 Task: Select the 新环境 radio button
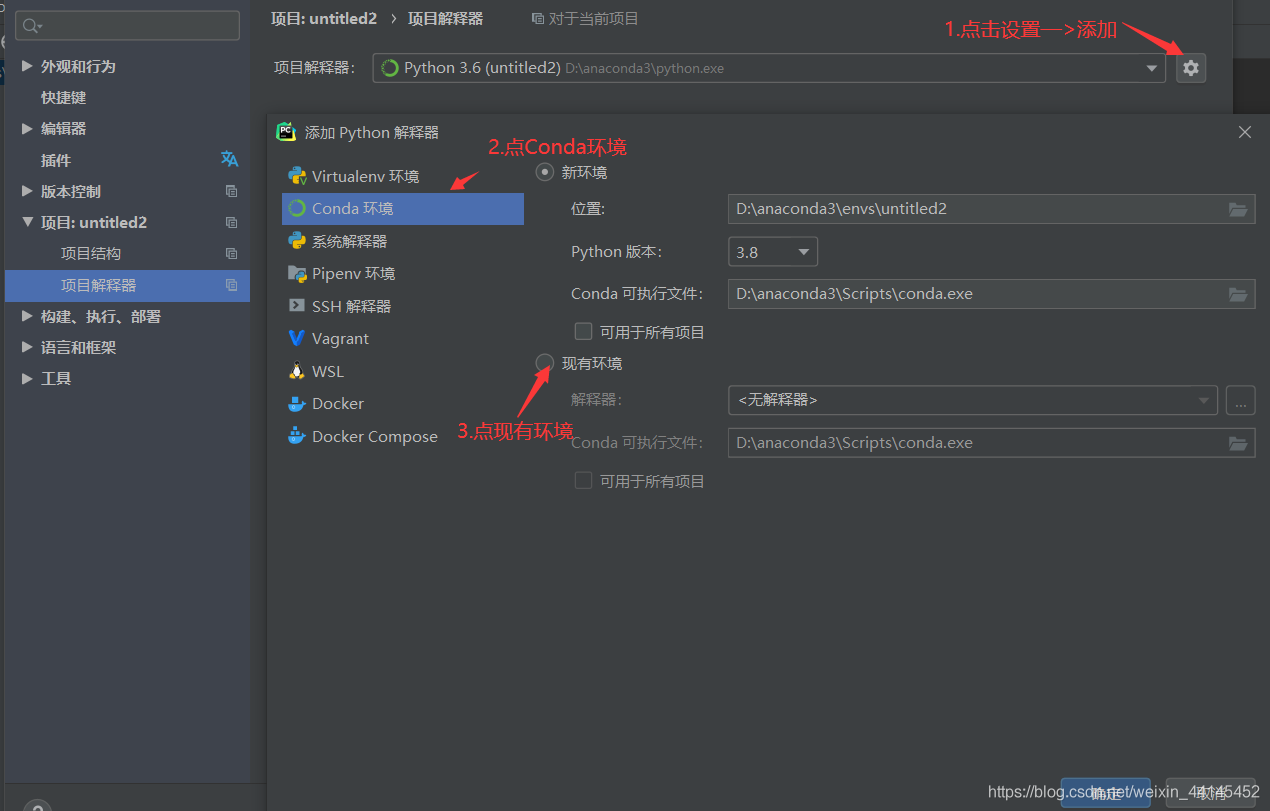(545, 172)
